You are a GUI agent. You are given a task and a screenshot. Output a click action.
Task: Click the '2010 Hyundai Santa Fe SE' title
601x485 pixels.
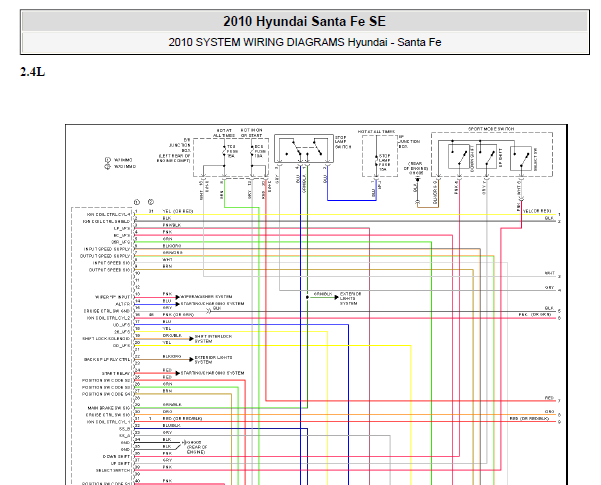pos(304,21)
